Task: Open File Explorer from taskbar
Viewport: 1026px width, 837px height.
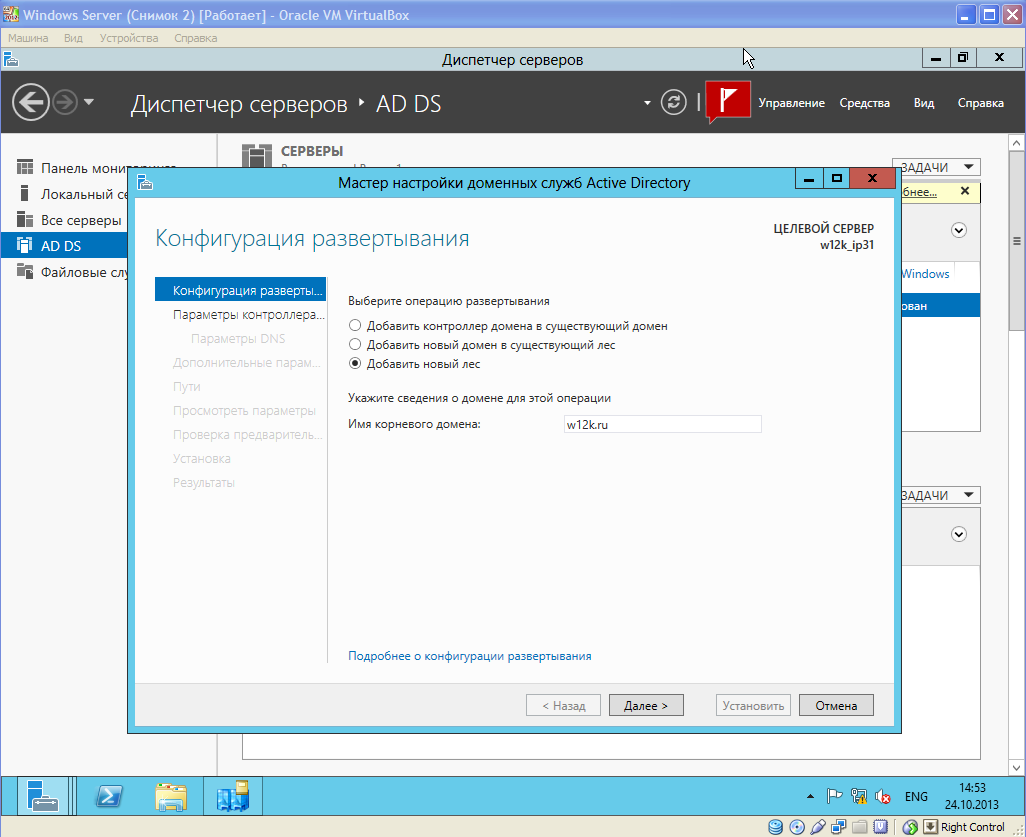Action: (x=171, y=796)
